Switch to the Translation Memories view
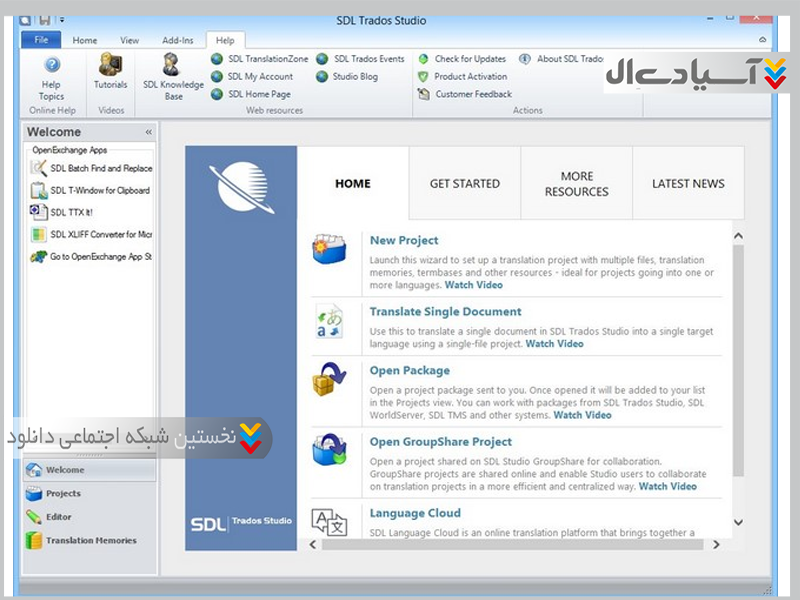Screen dimensions: 800x600 [90, 541]
